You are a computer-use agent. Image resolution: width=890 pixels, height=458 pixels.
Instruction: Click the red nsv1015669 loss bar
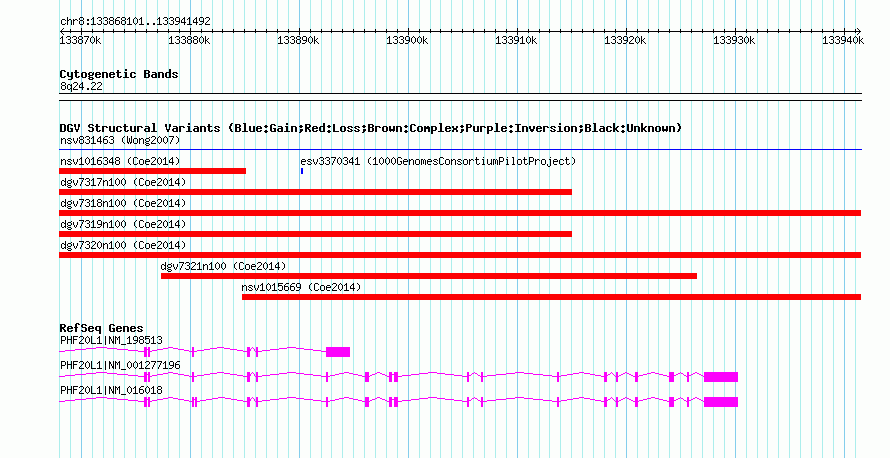(551, 297)
